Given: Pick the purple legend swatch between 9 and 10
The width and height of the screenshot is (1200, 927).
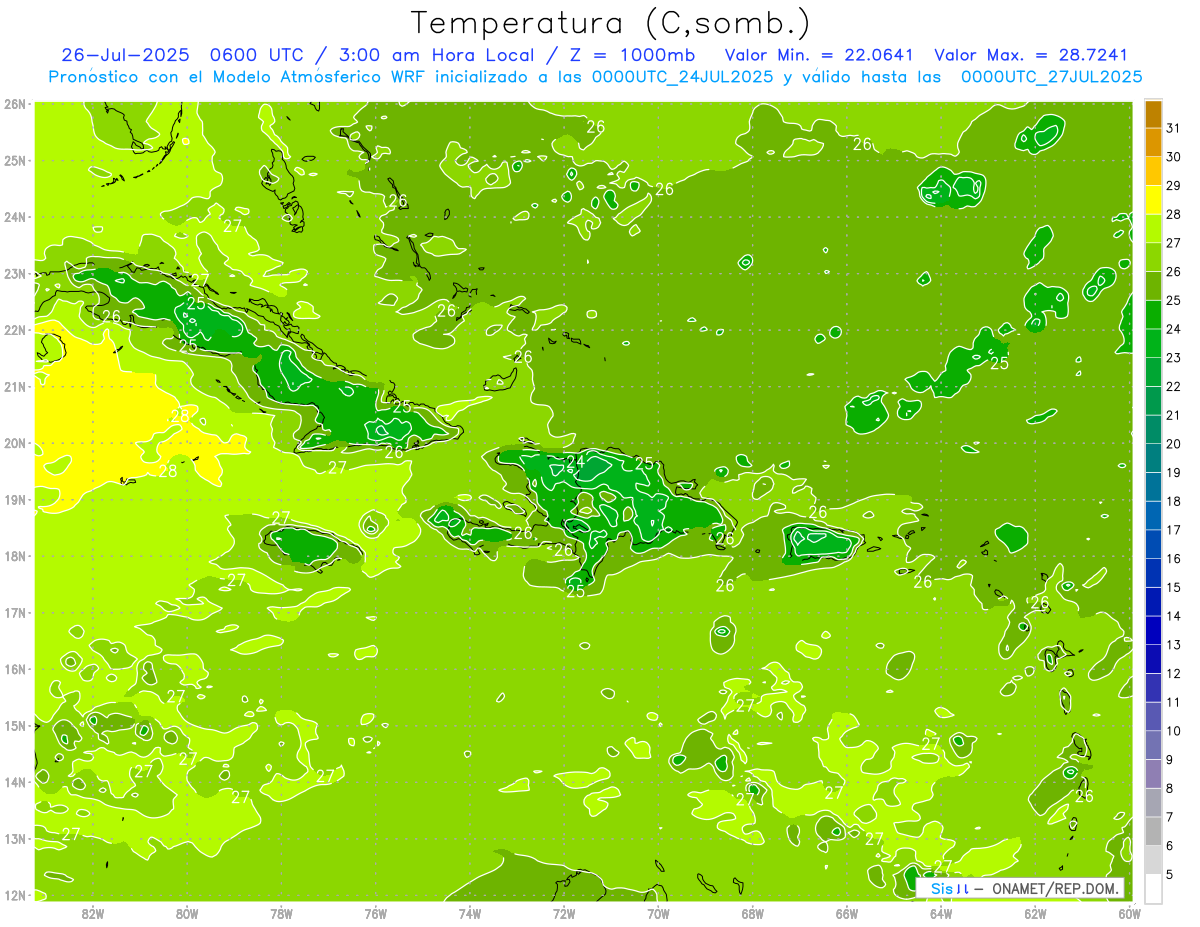Looking at the screenshot, I should 1153,745.
